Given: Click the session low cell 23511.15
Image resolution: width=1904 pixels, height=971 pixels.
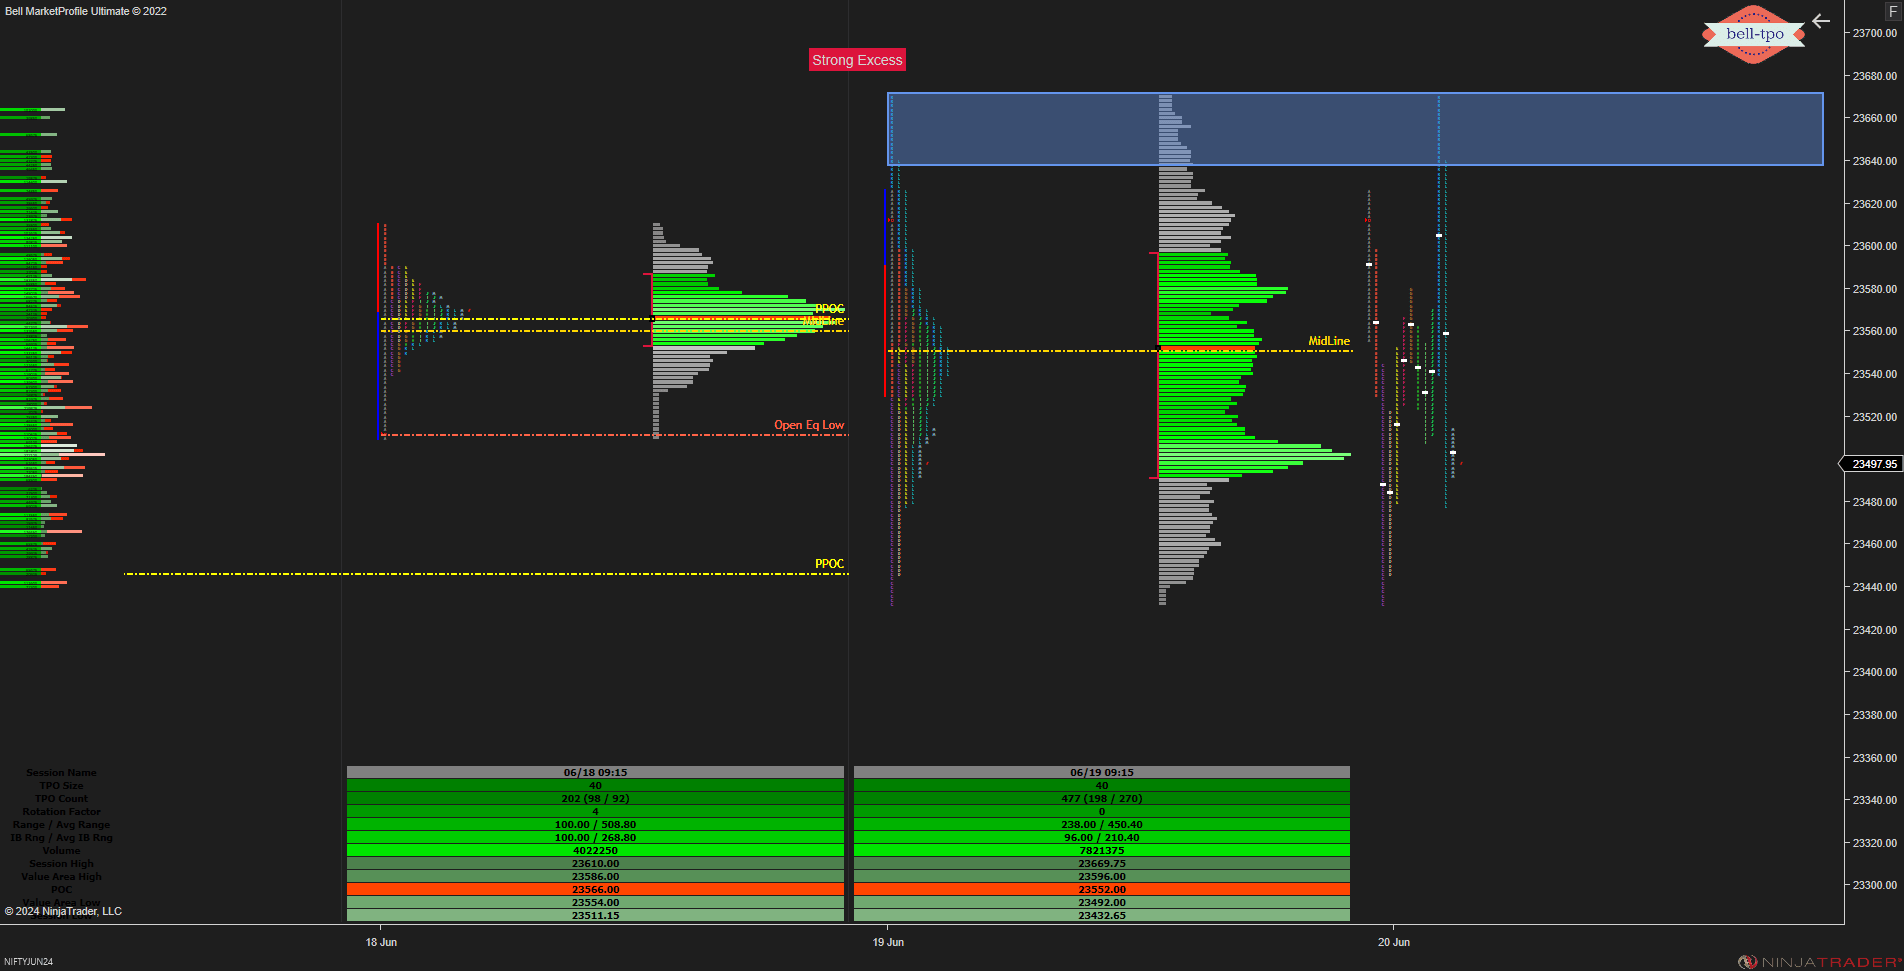Looking at the screenshot, I should pos(595,915).
